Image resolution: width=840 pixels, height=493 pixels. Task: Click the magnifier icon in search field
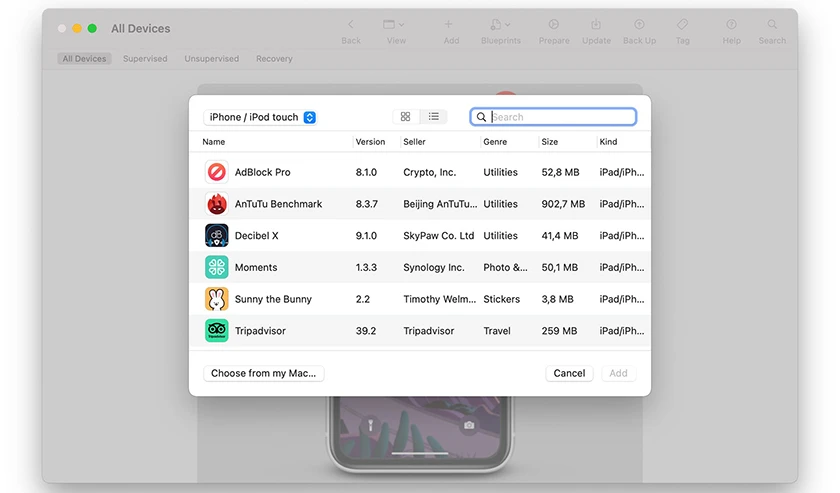point(481,117)
